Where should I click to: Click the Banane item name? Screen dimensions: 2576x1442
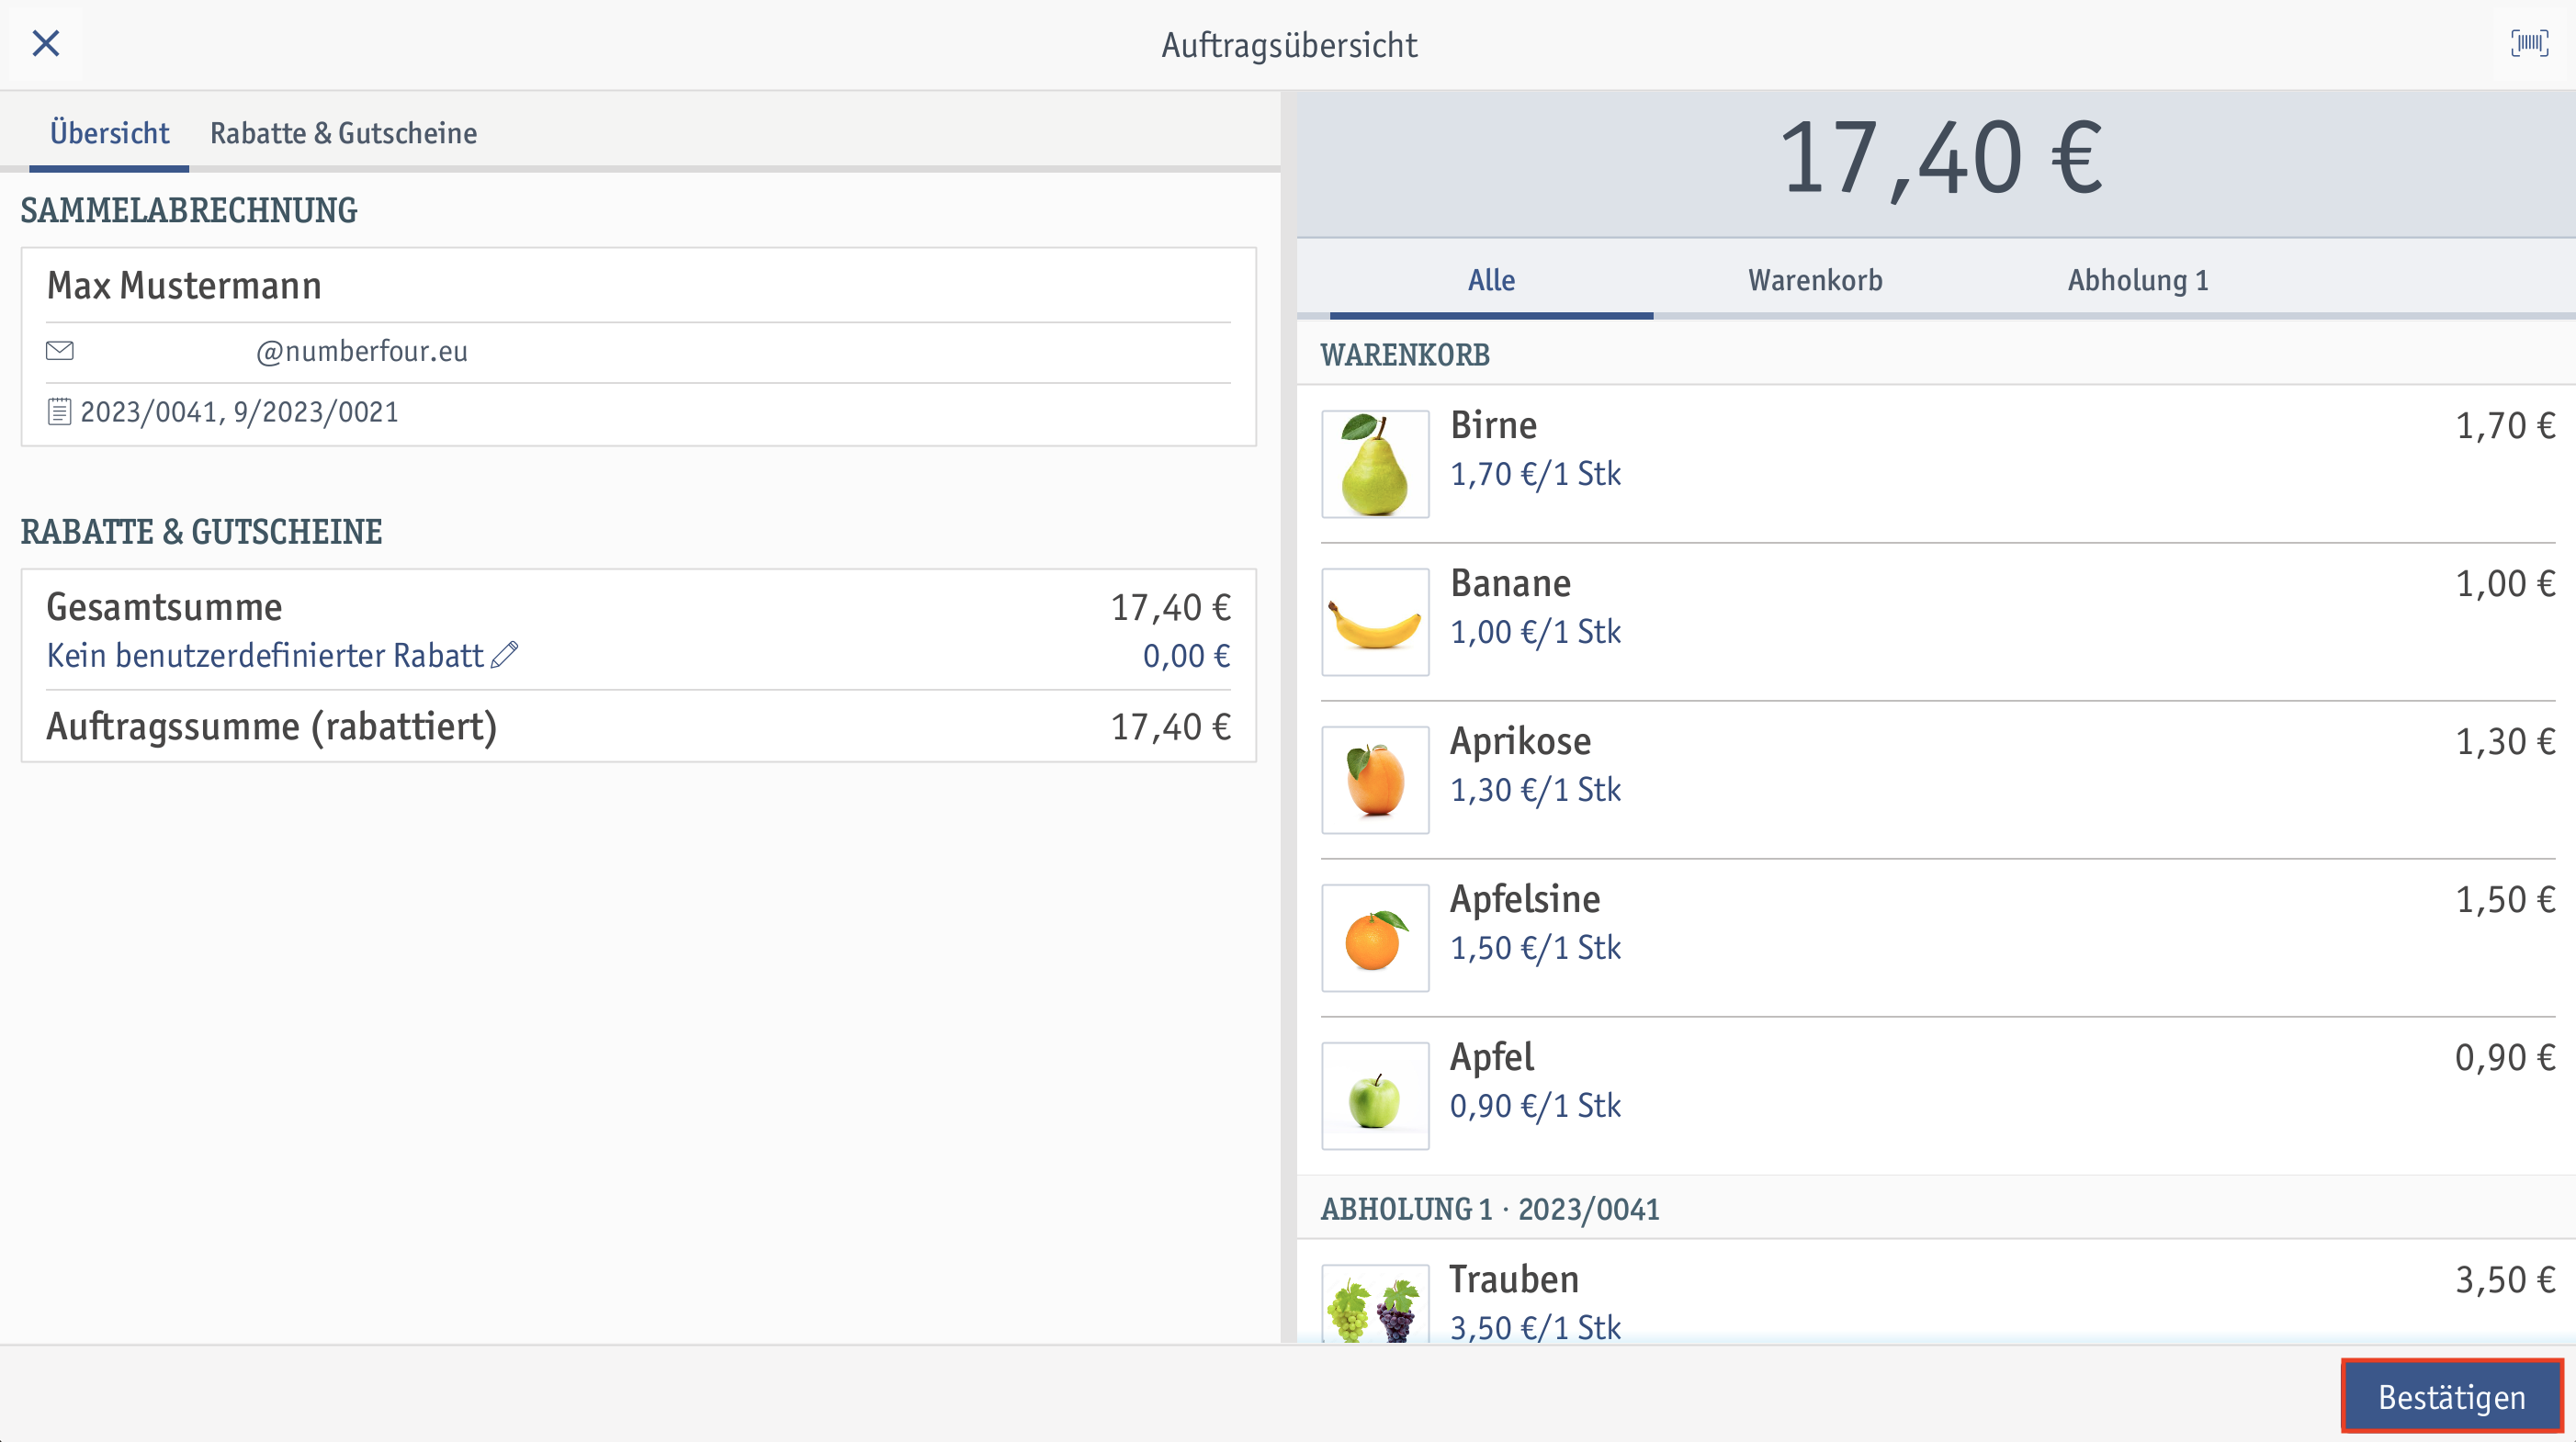point(1510,584)
